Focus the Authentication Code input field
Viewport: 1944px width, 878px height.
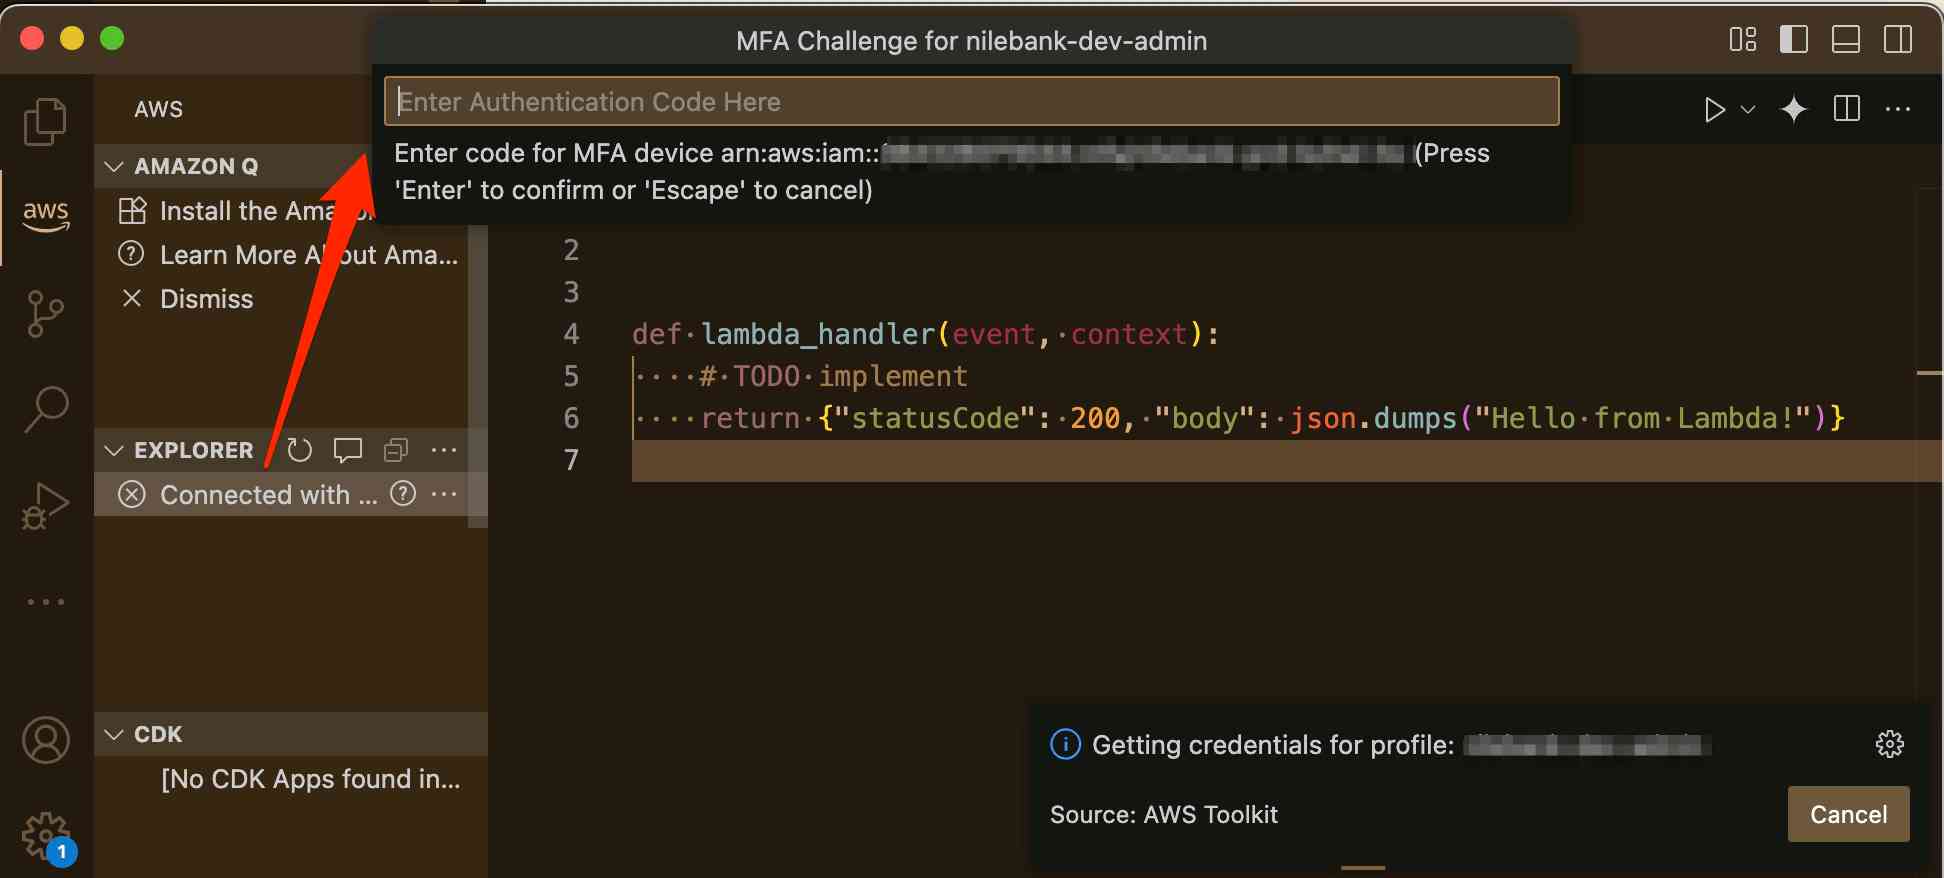970,102
